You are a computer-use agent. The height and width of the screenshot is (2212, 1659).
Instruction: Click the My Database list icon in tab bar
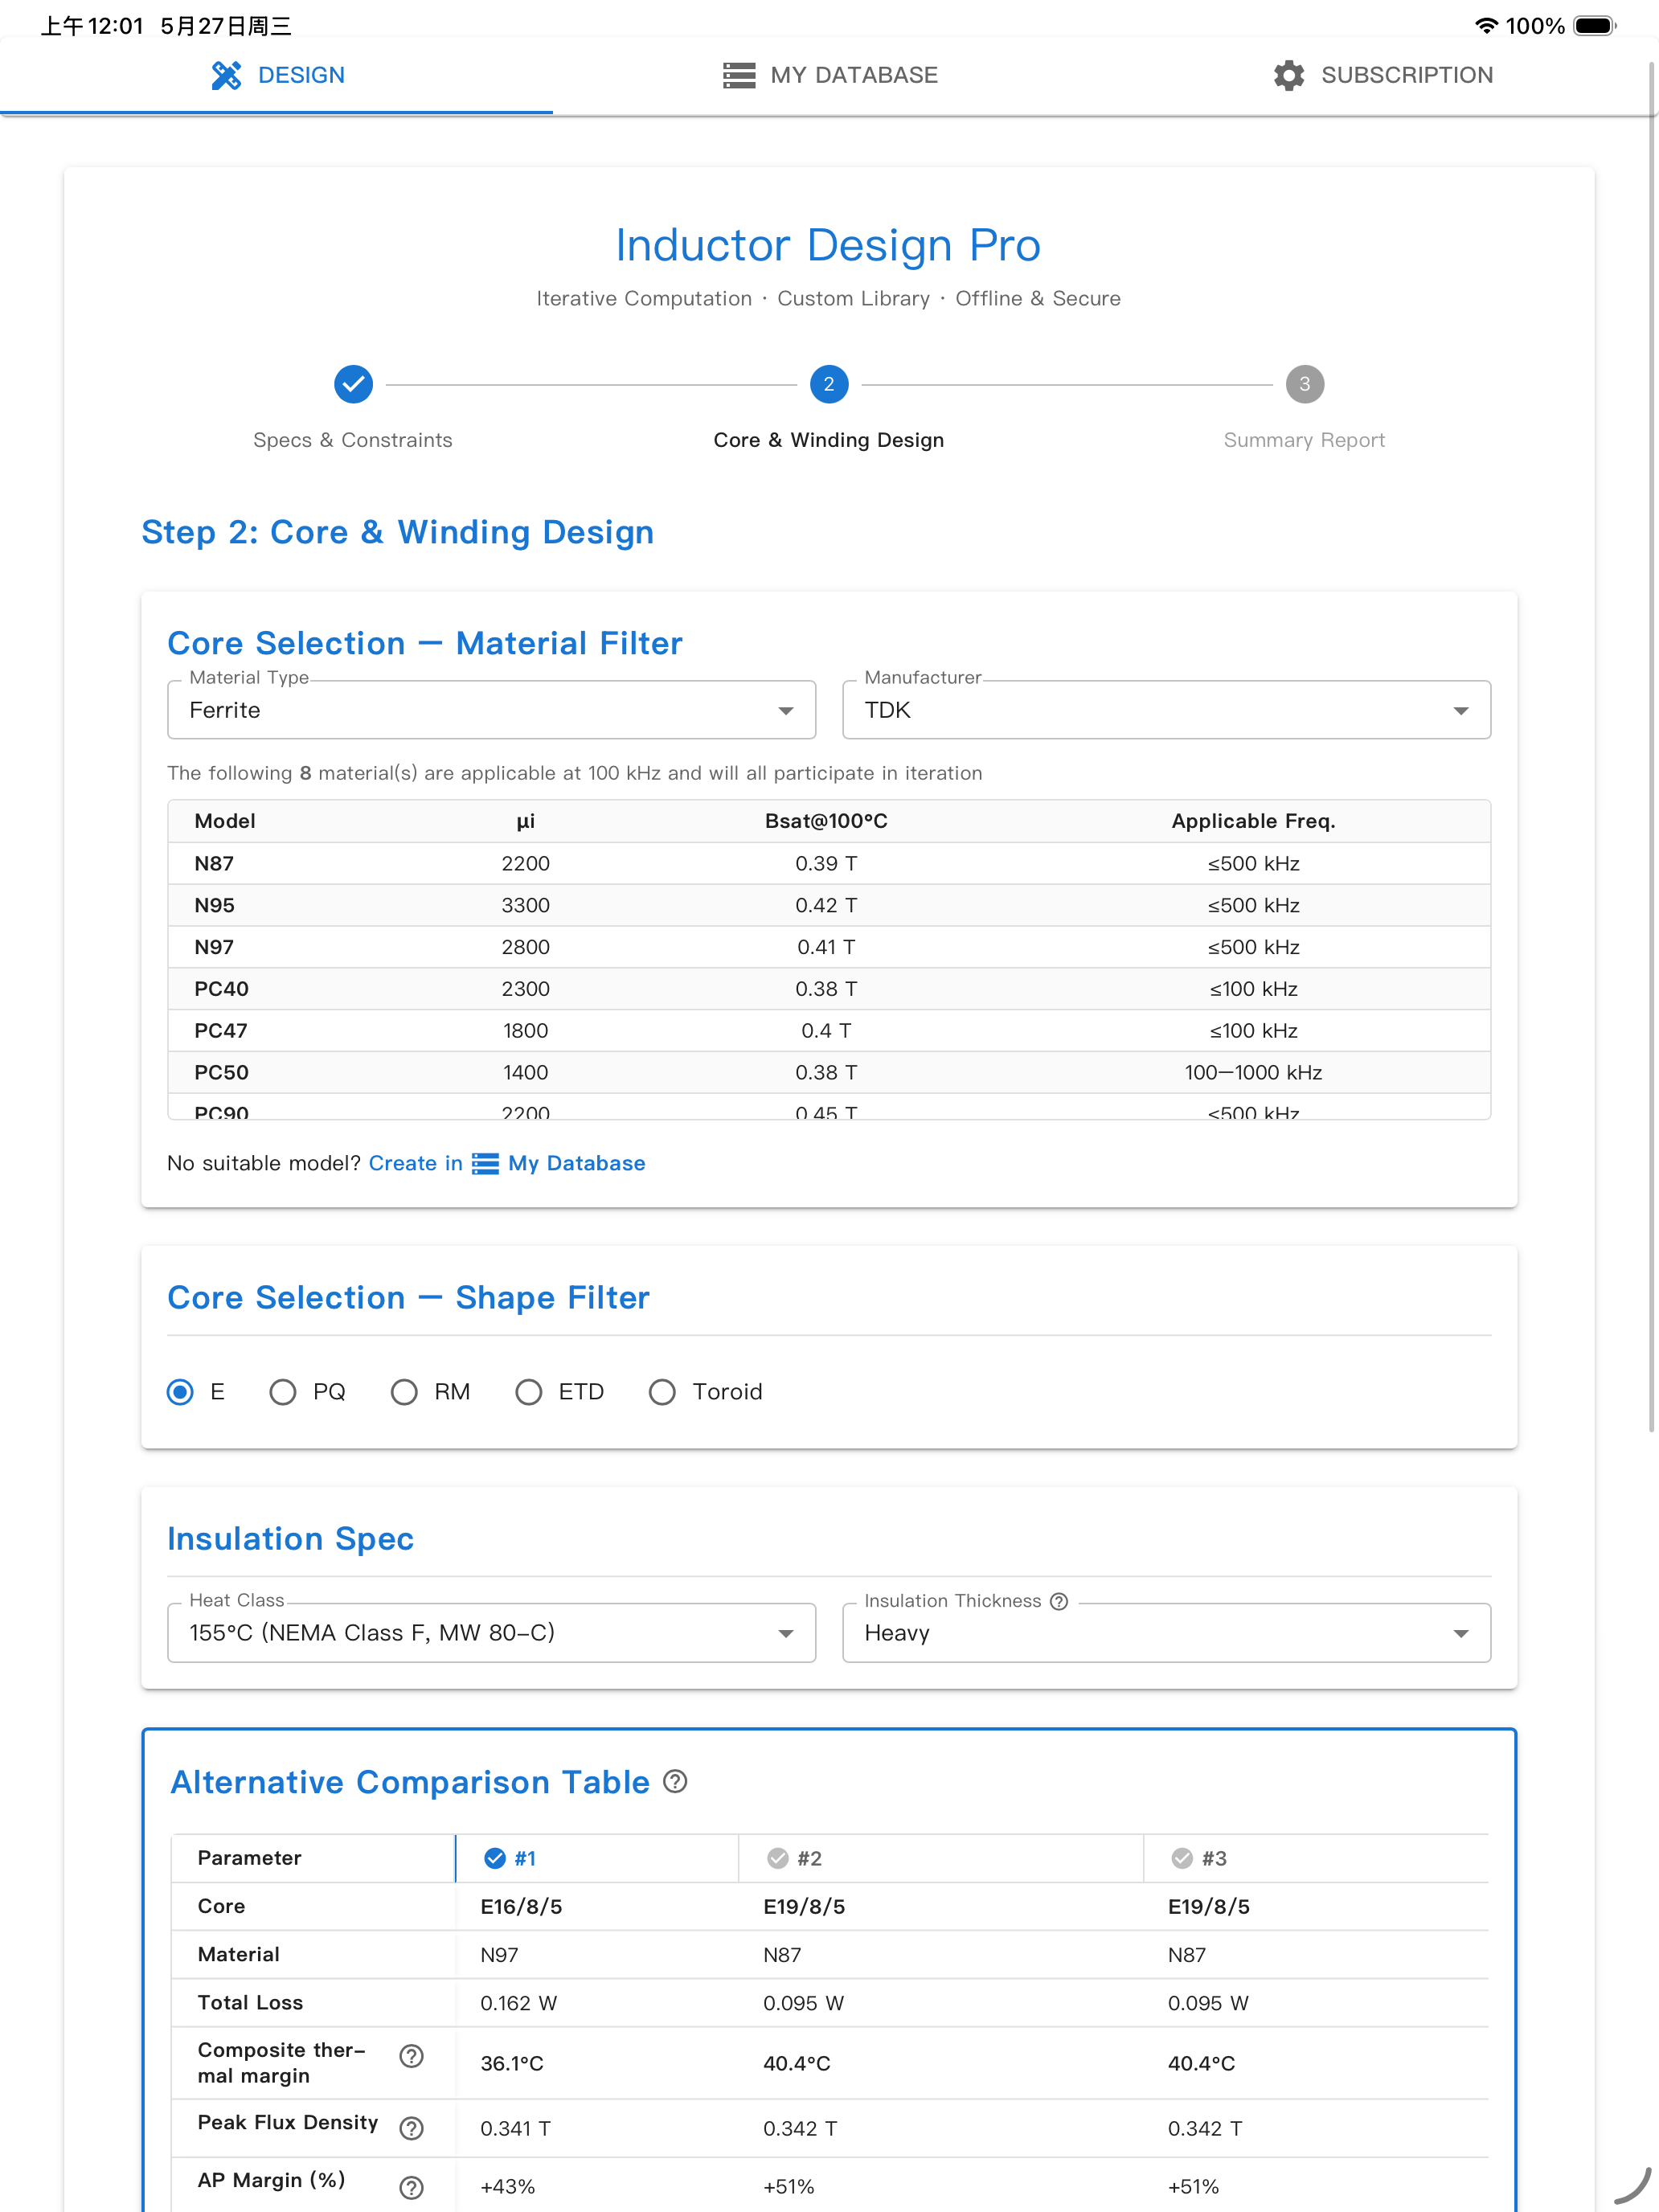point(739,75)
